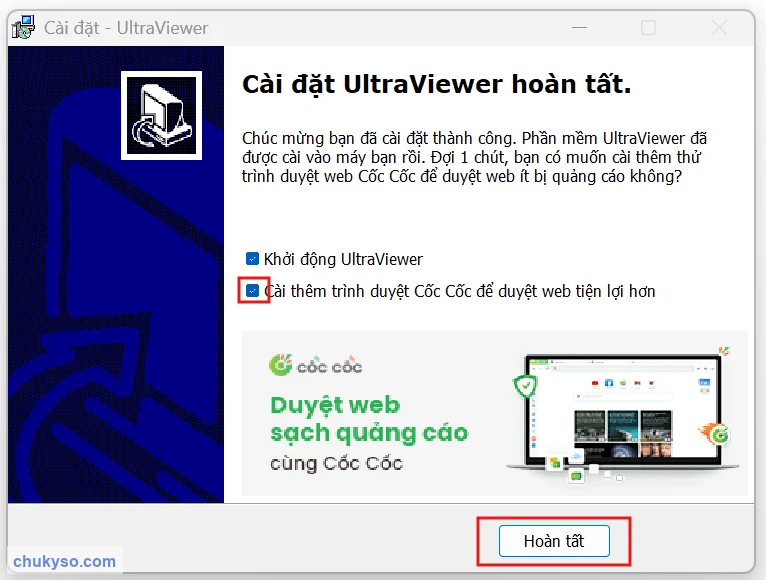Screen dimensions: 766x580
Task: Click the Cốc Cốc logo in banner
Action: (315, 365)
